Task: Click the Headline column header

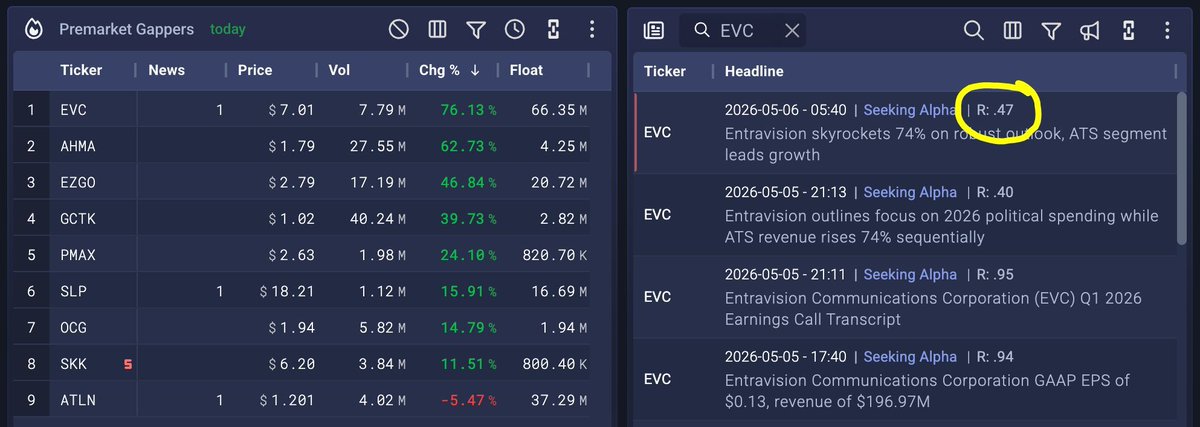Action: click(754, 71)
